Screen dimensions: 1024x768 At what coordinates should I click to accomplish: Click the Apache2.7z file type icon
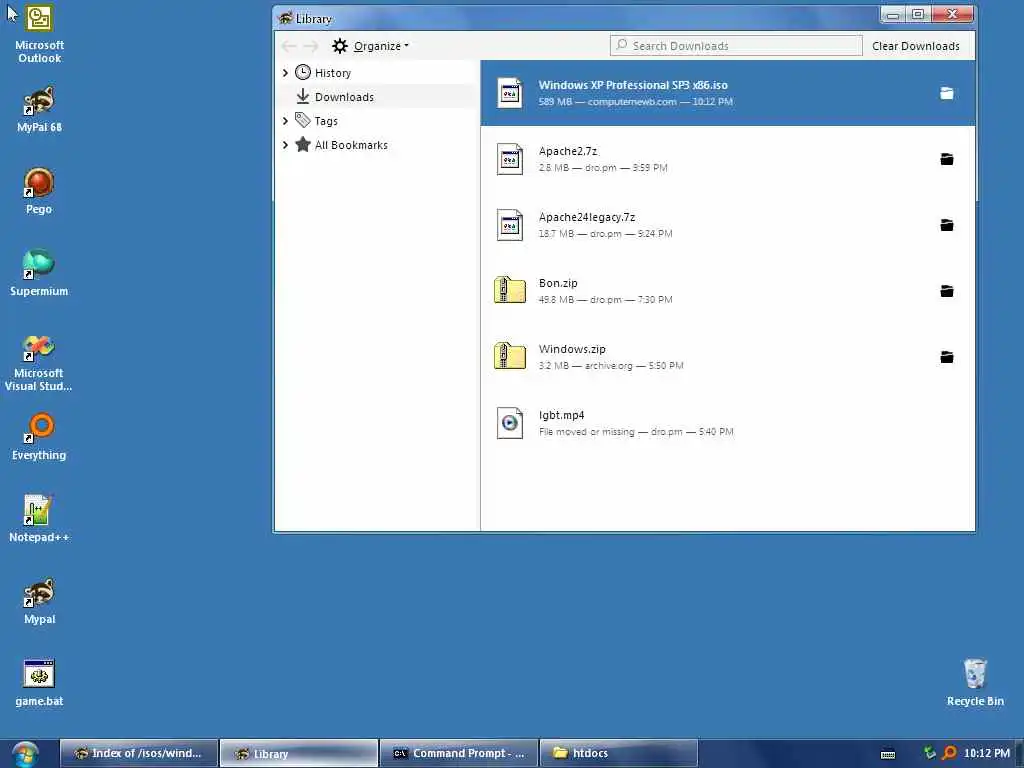coord(509,159)
